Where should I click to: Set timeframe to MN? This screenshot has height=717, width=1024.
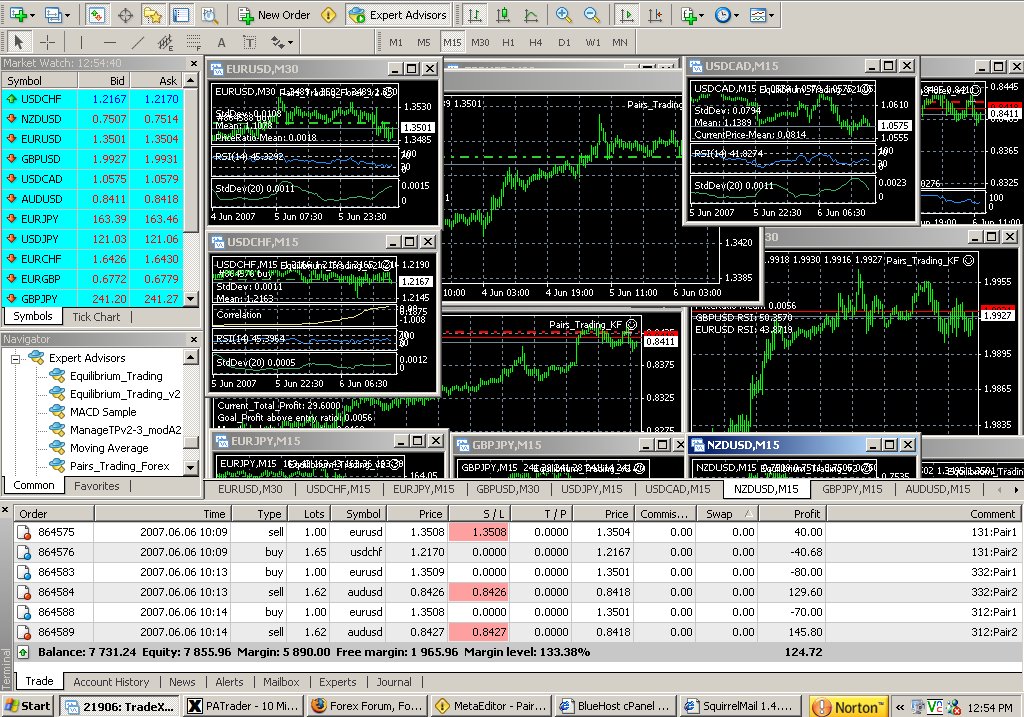tap(620, 42)
